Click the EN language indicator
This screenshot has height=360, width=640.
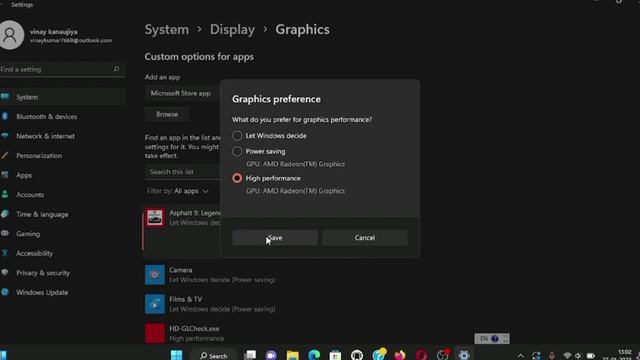484,339
